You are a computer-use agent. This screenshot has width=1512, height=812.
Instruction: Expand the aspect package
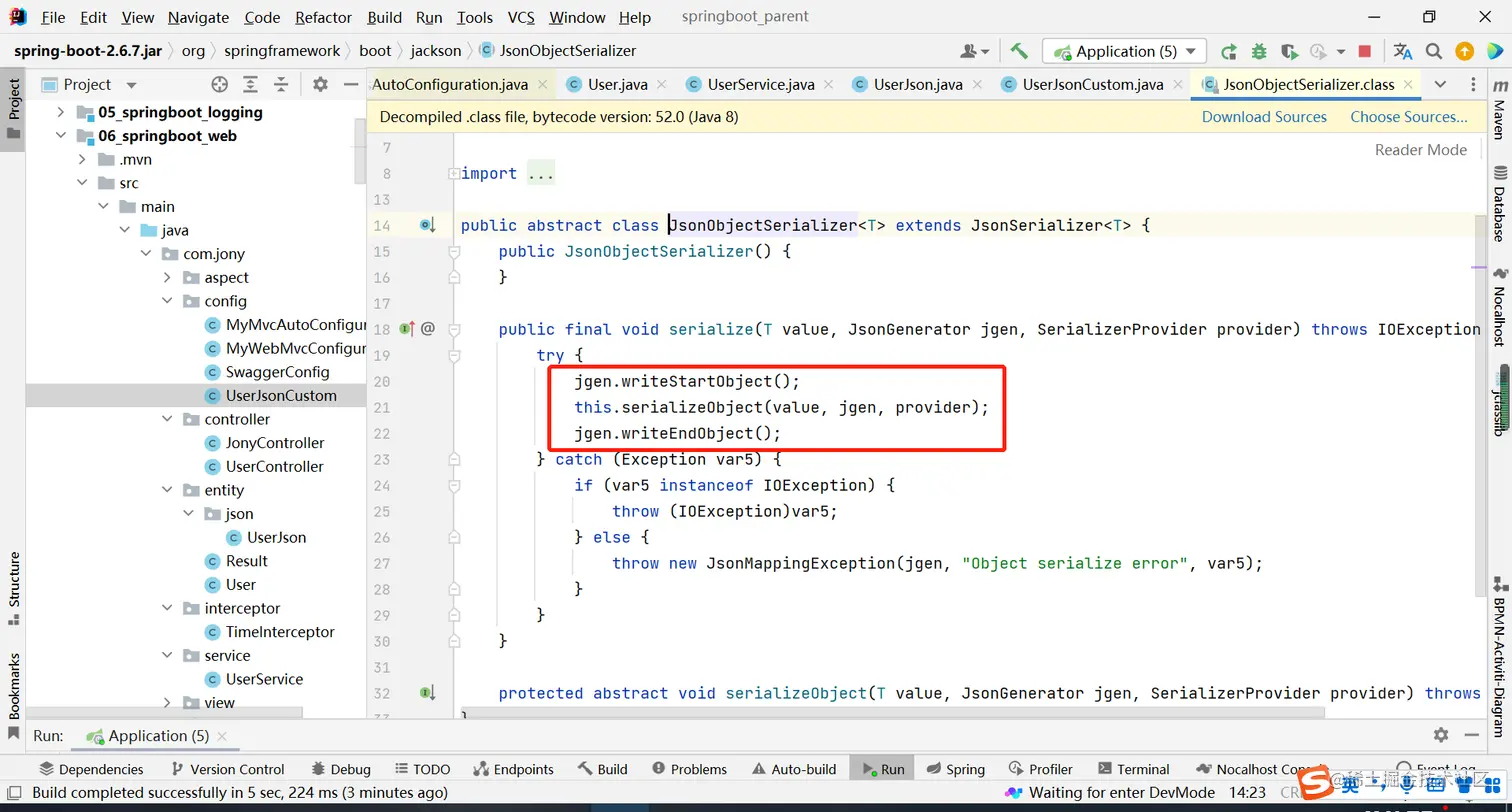[167, 277]
